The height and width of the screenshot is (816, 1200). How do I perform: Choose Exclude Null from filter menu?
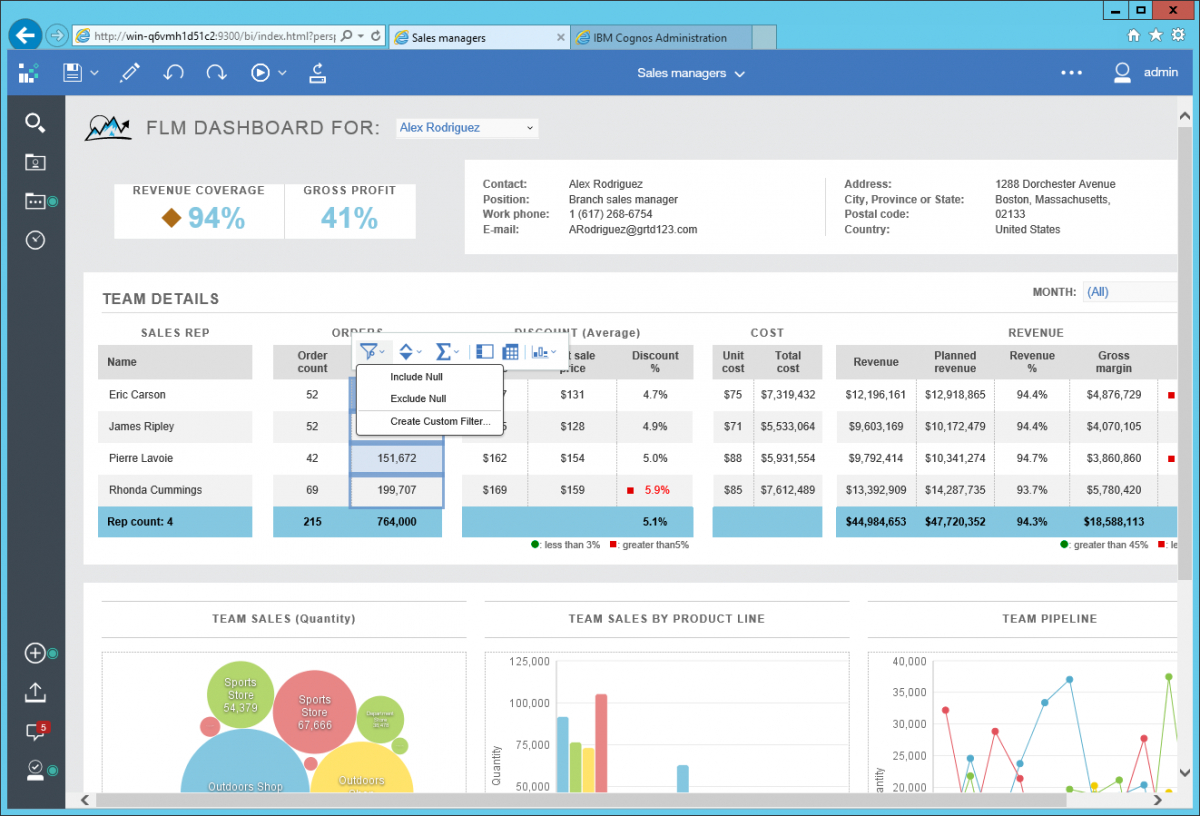coord(430,399)
